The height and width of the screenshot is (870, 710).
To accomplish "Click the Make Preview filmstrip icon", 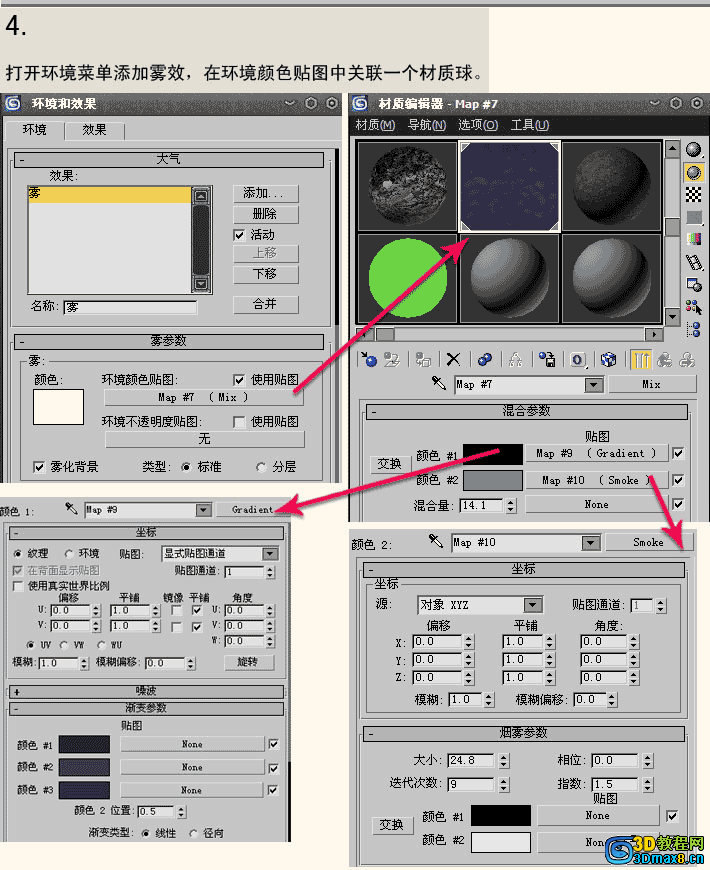I will pyautogui.click(x=693, y=262).
